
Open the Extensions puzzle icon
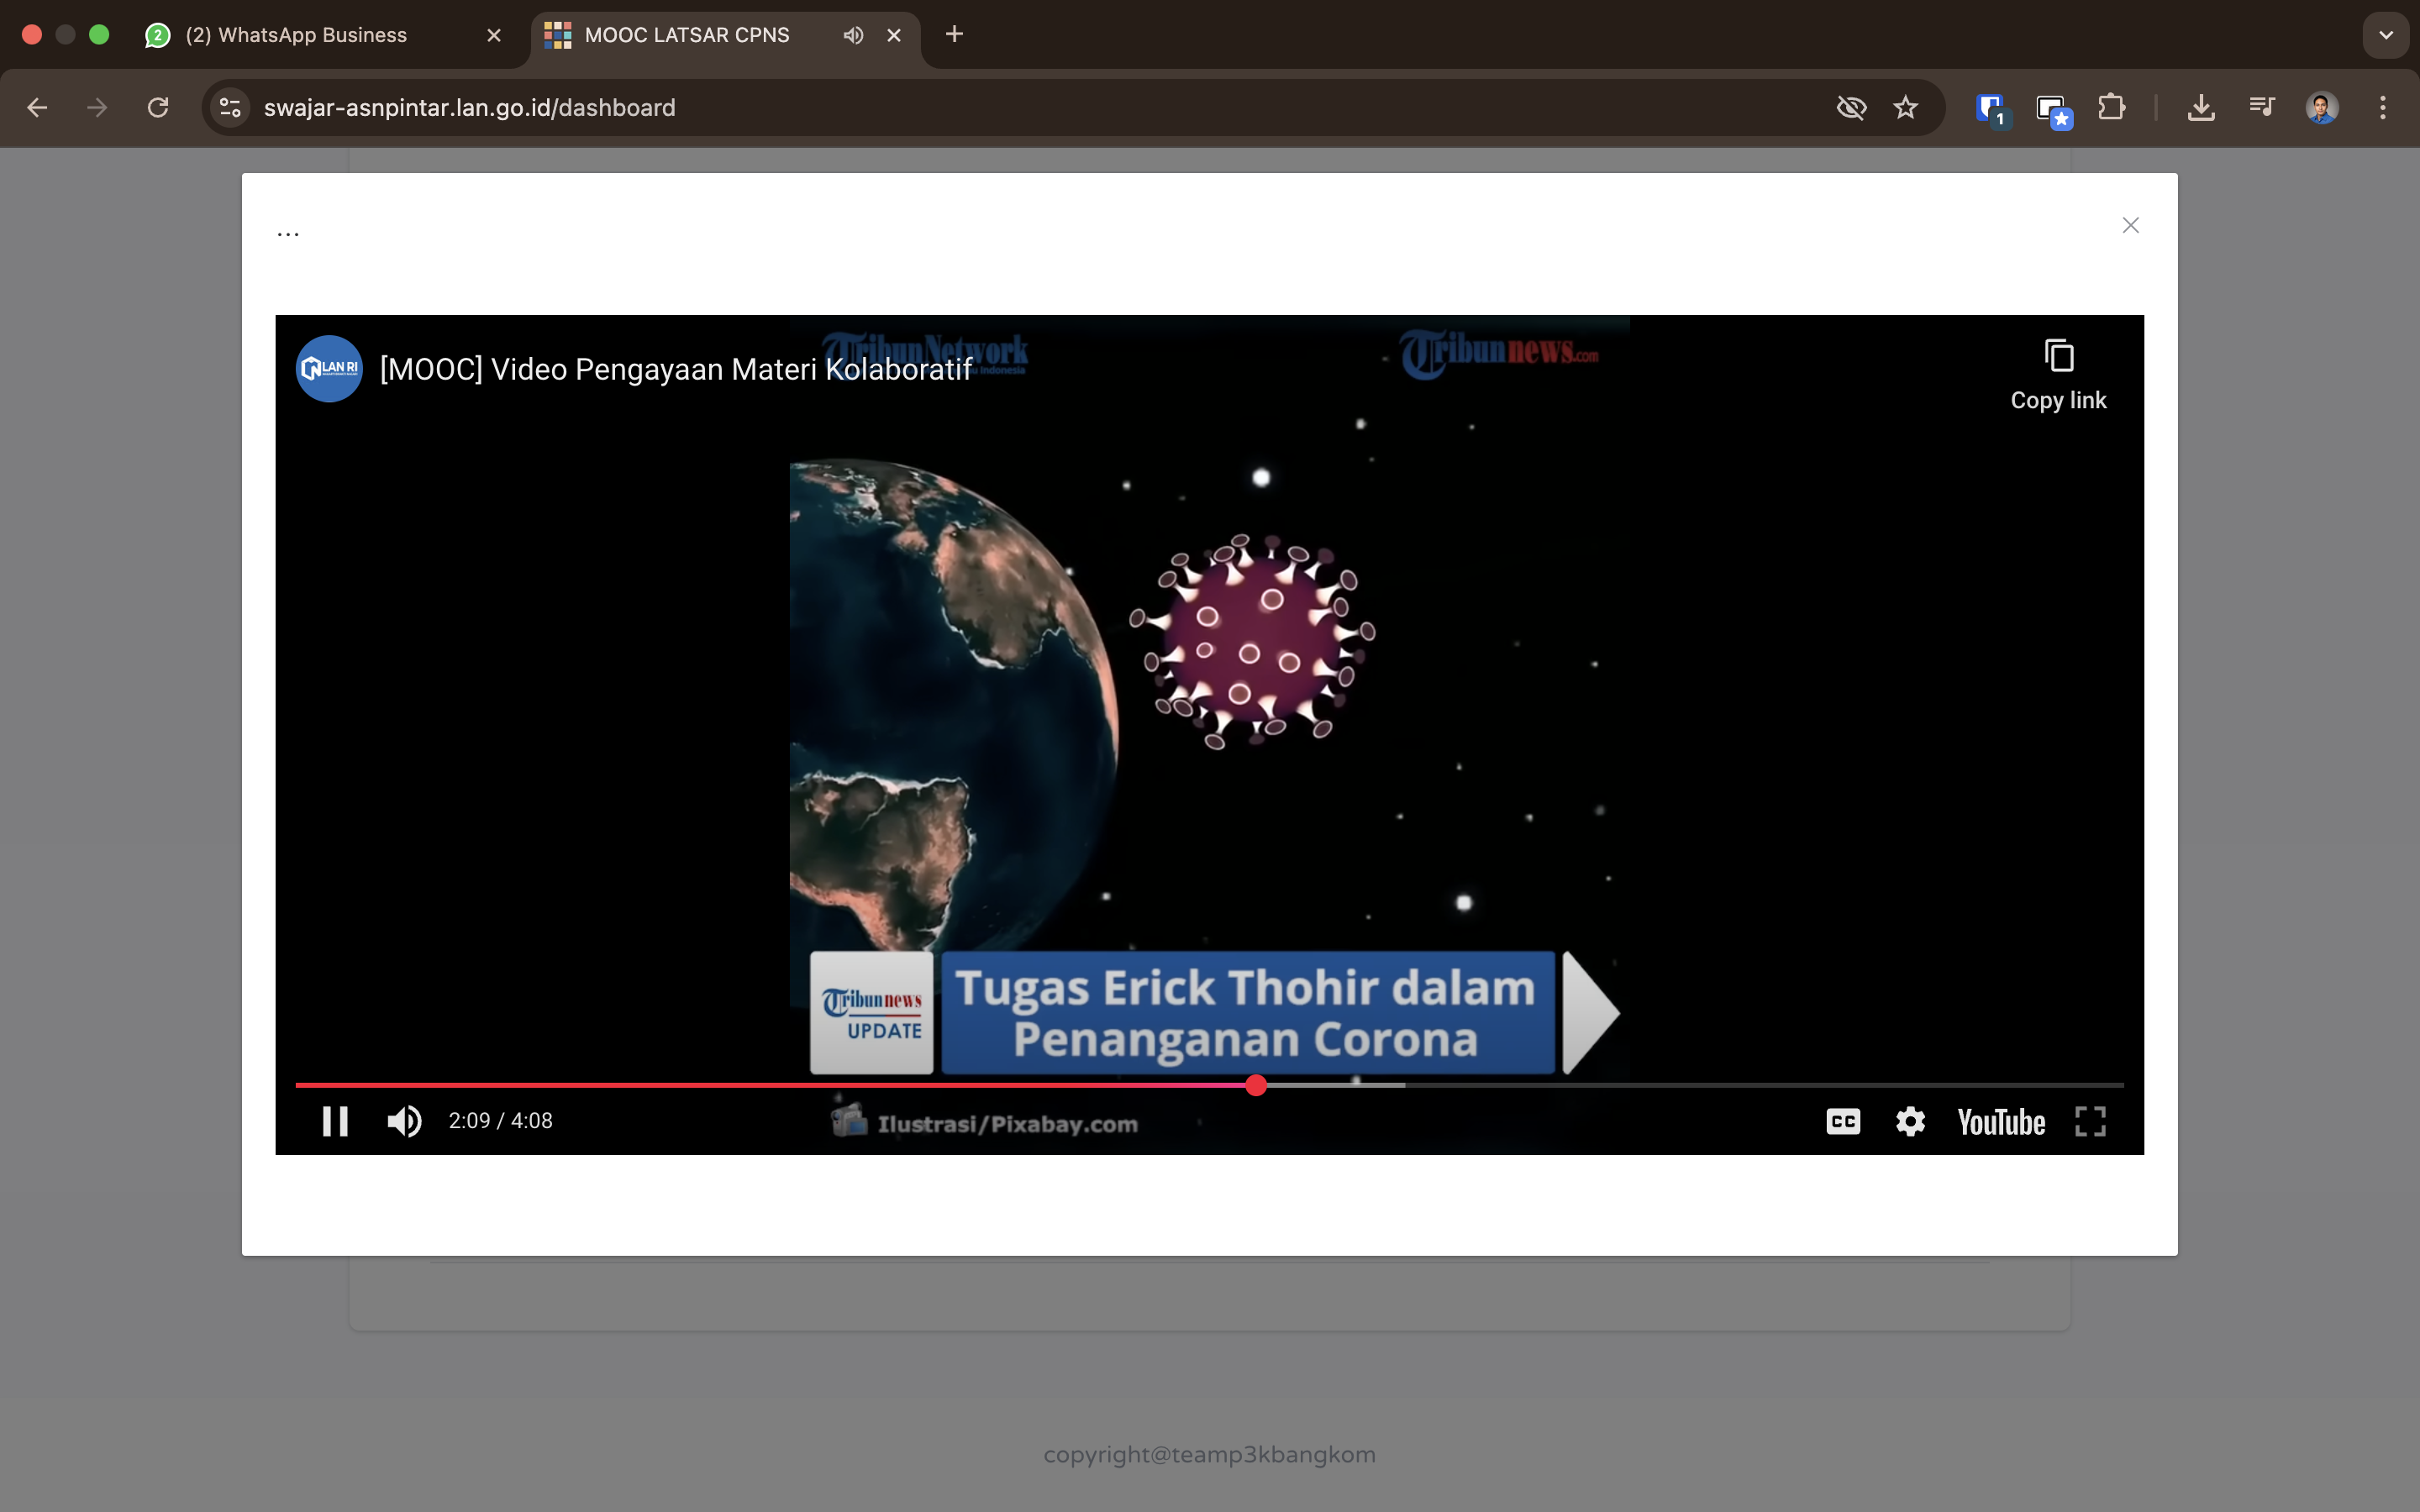[x=2111, y=107]
